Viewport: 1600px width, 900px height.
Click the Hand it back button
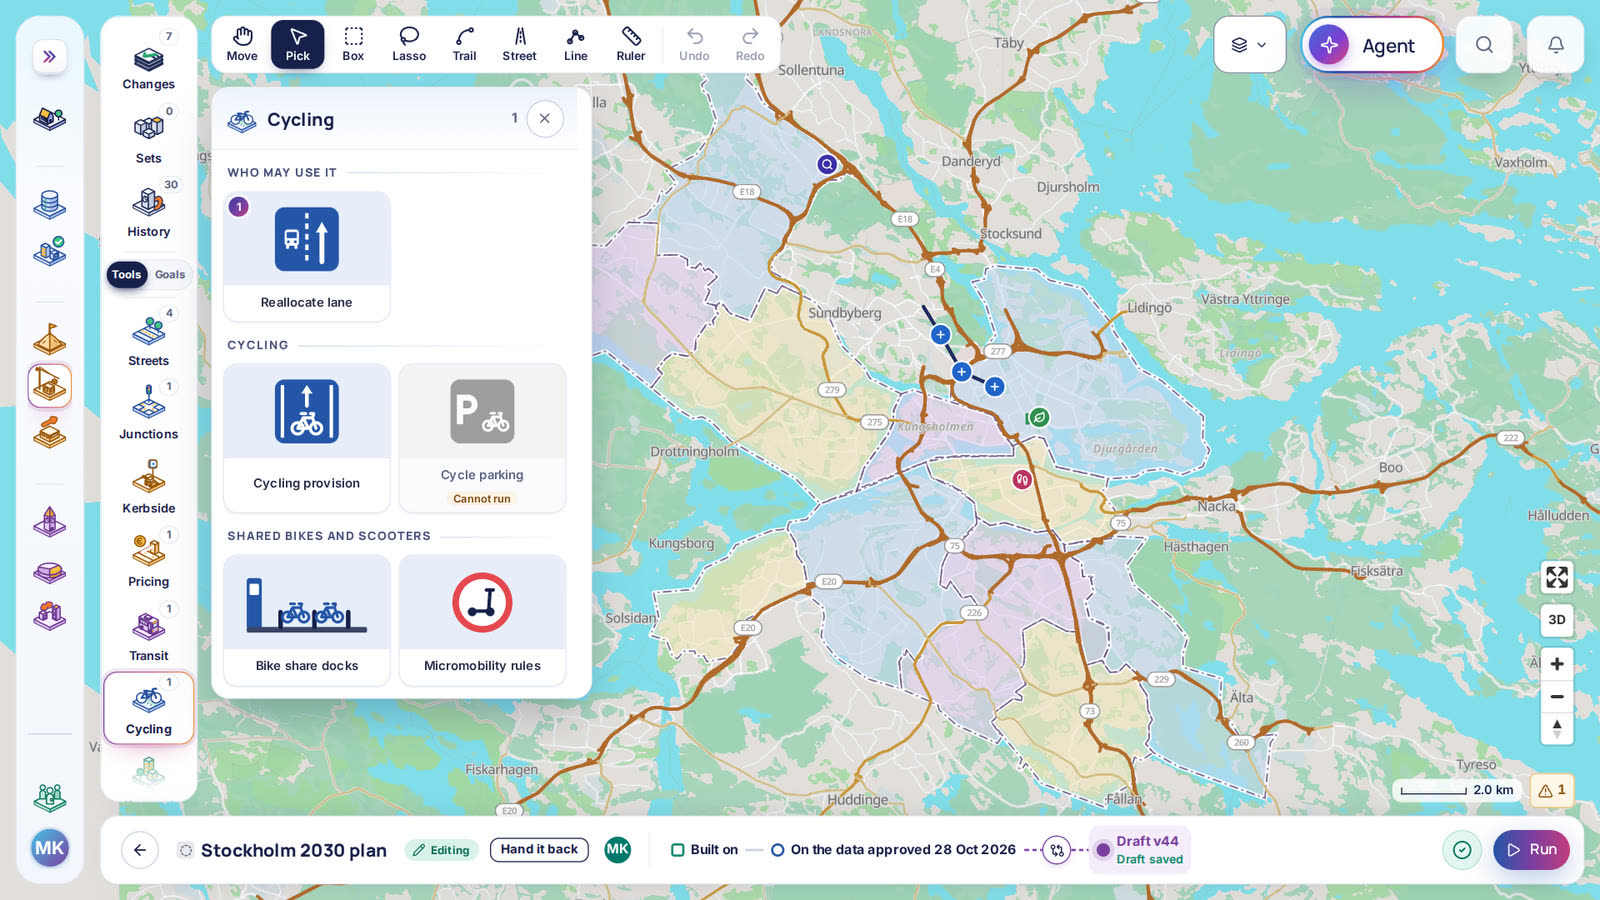539,850
